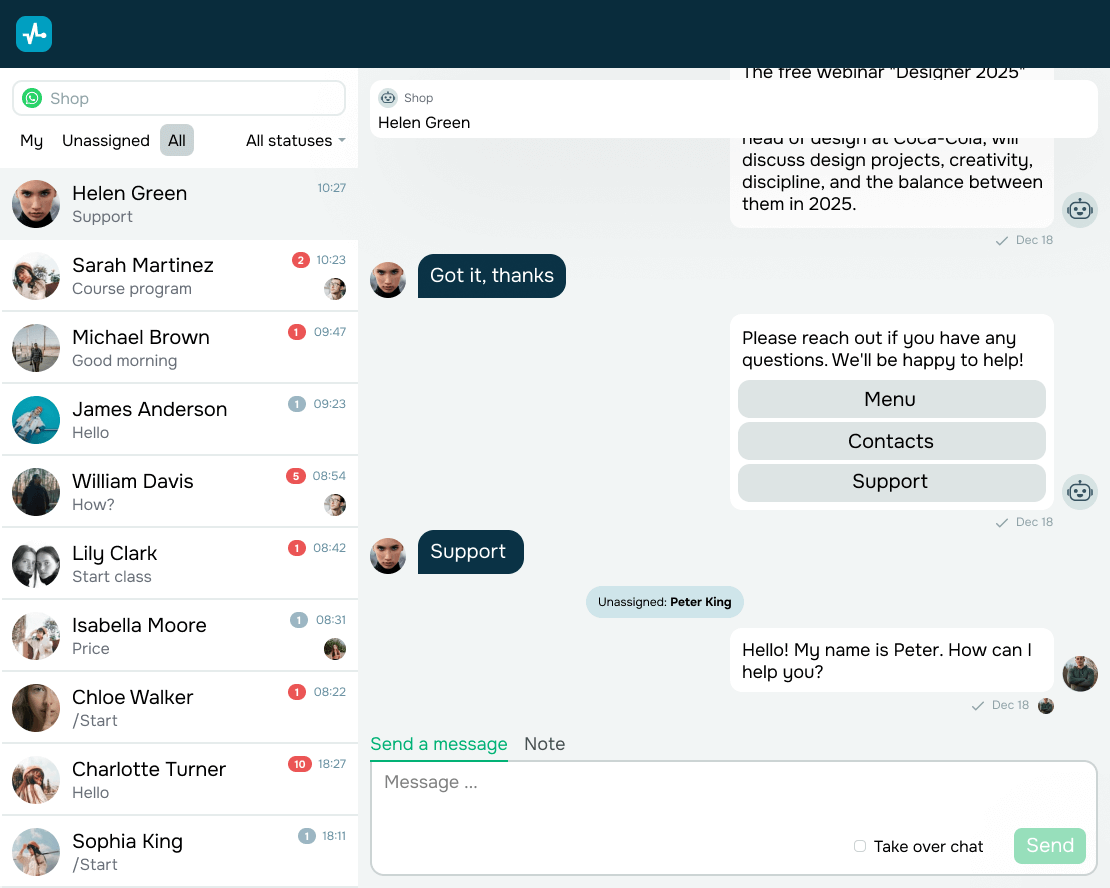Viewport: 1110px width, 888px height.
Task: Select the My chats filter
Action: pyautogui.click(x=31, y=140)
